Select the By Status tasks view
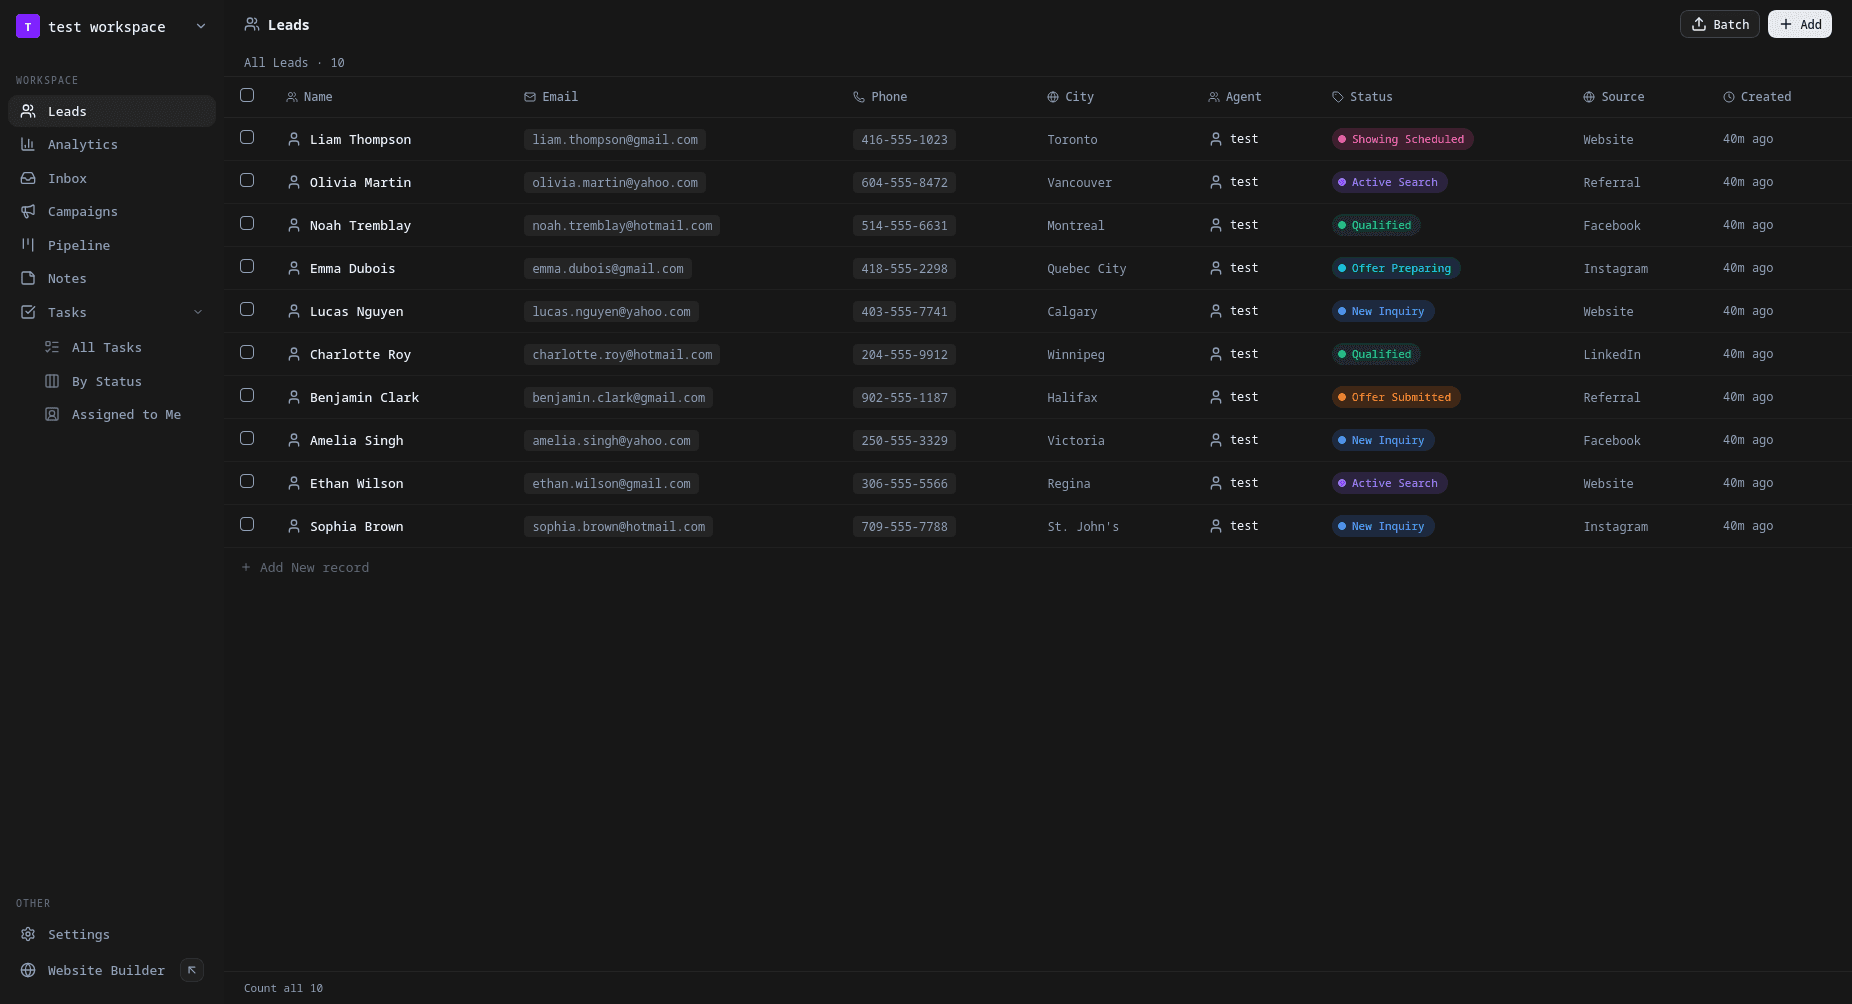 124,381
